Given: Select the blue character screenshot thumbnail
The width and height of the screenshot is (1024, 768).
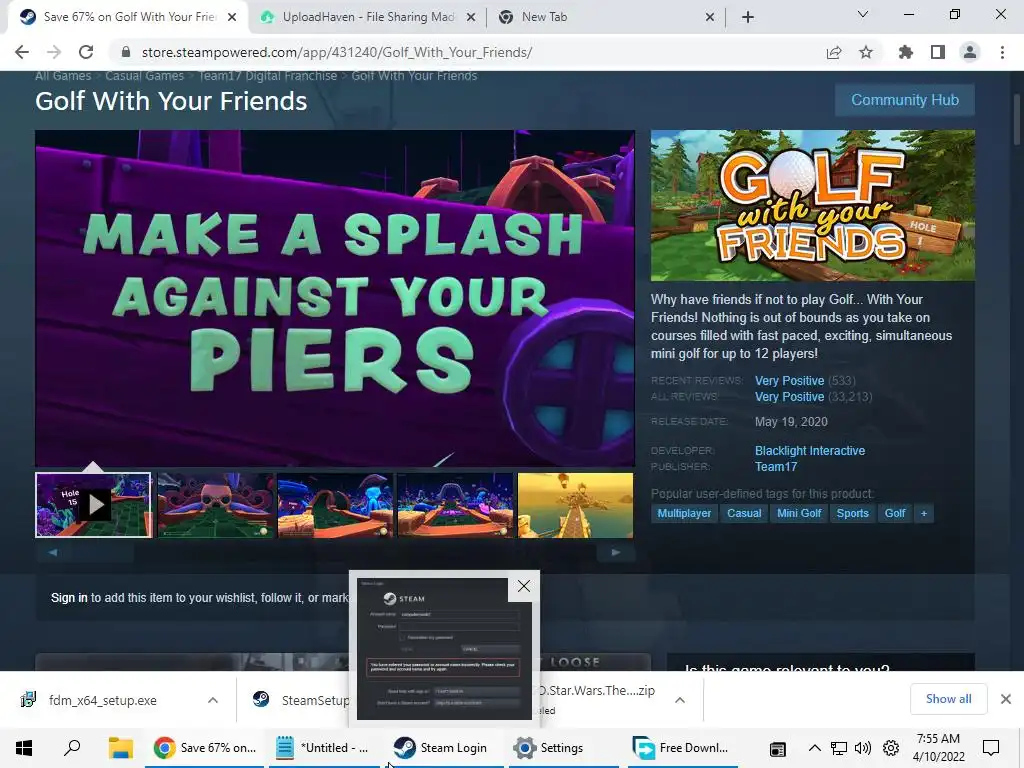Looking at the screenshot, I should click(x=336, y=505).
